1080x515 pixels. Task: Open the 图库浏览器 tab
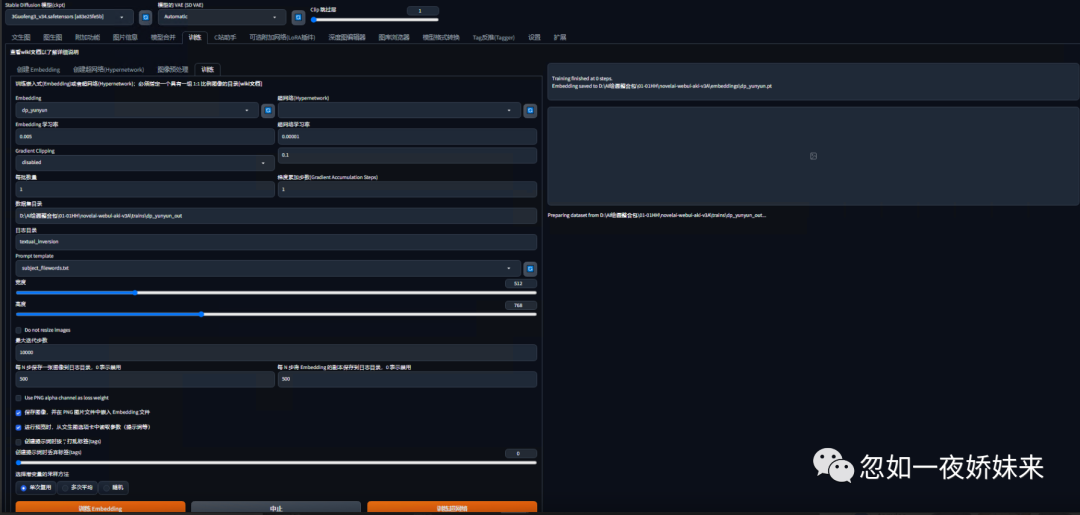tap(394, 37)
